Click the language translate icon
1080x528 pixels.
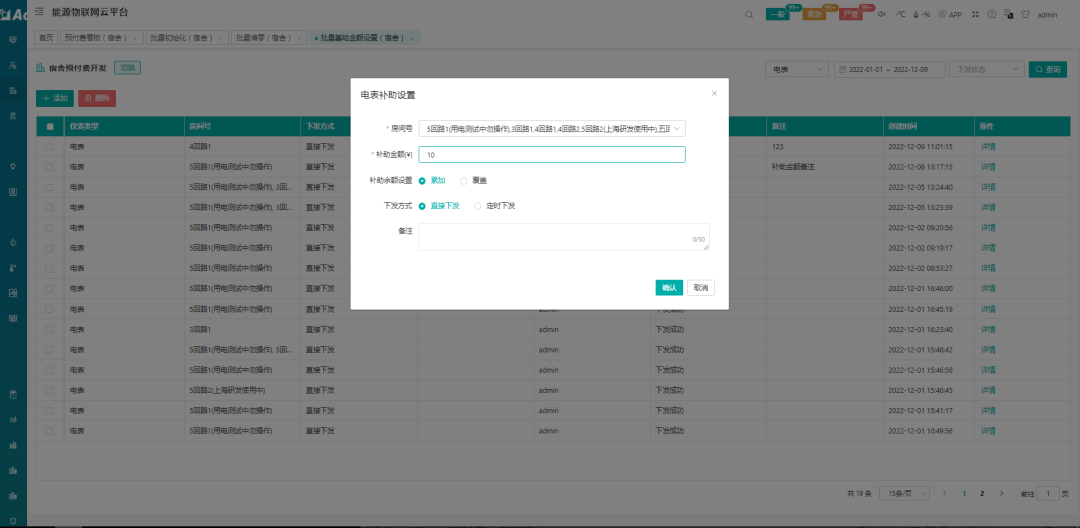coord(1008,14)
